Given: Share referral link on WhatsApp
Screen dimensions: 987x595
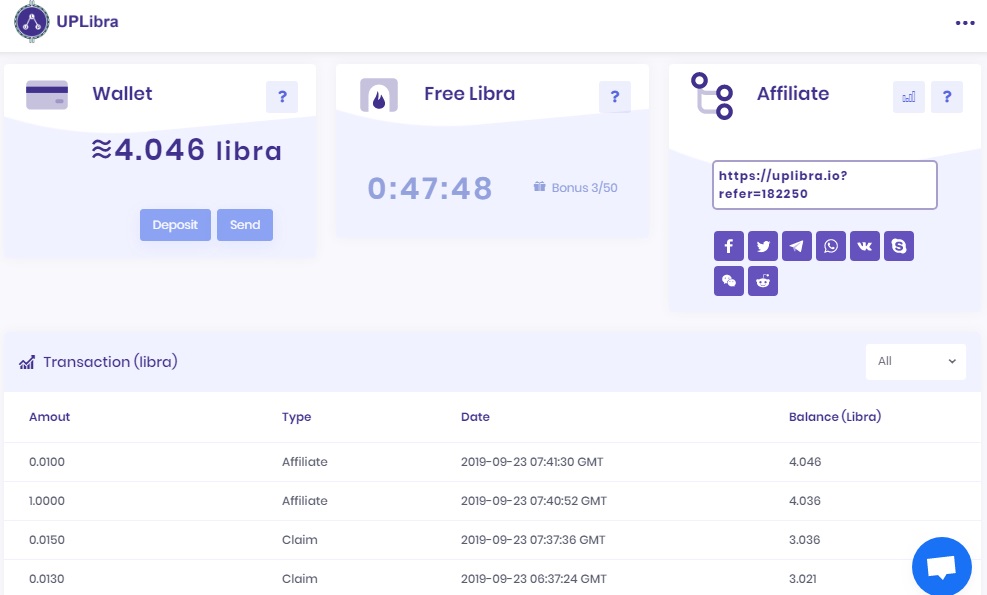Looking at the screenshot, I should pyautogui.click(x=831, y=246).
